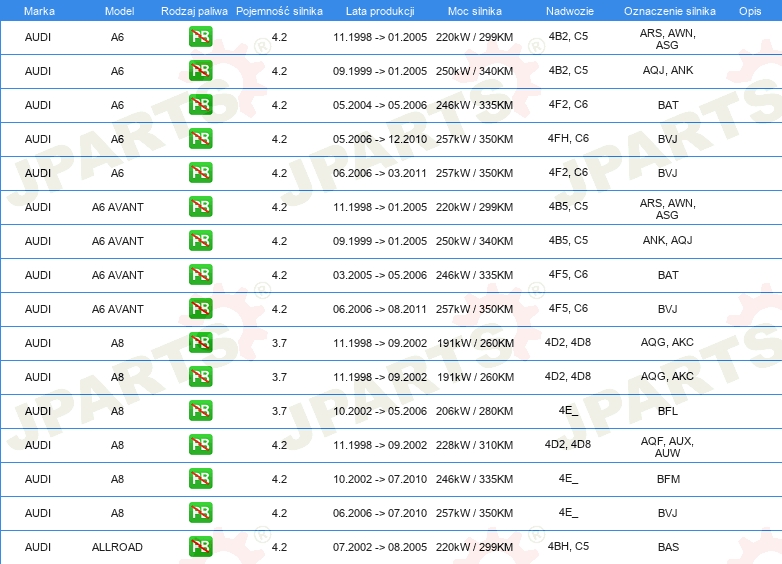Select the date cell 03.2005 -> 05.2006
Viewport: 782px width, 564px height.
click(x=380, y=275)
